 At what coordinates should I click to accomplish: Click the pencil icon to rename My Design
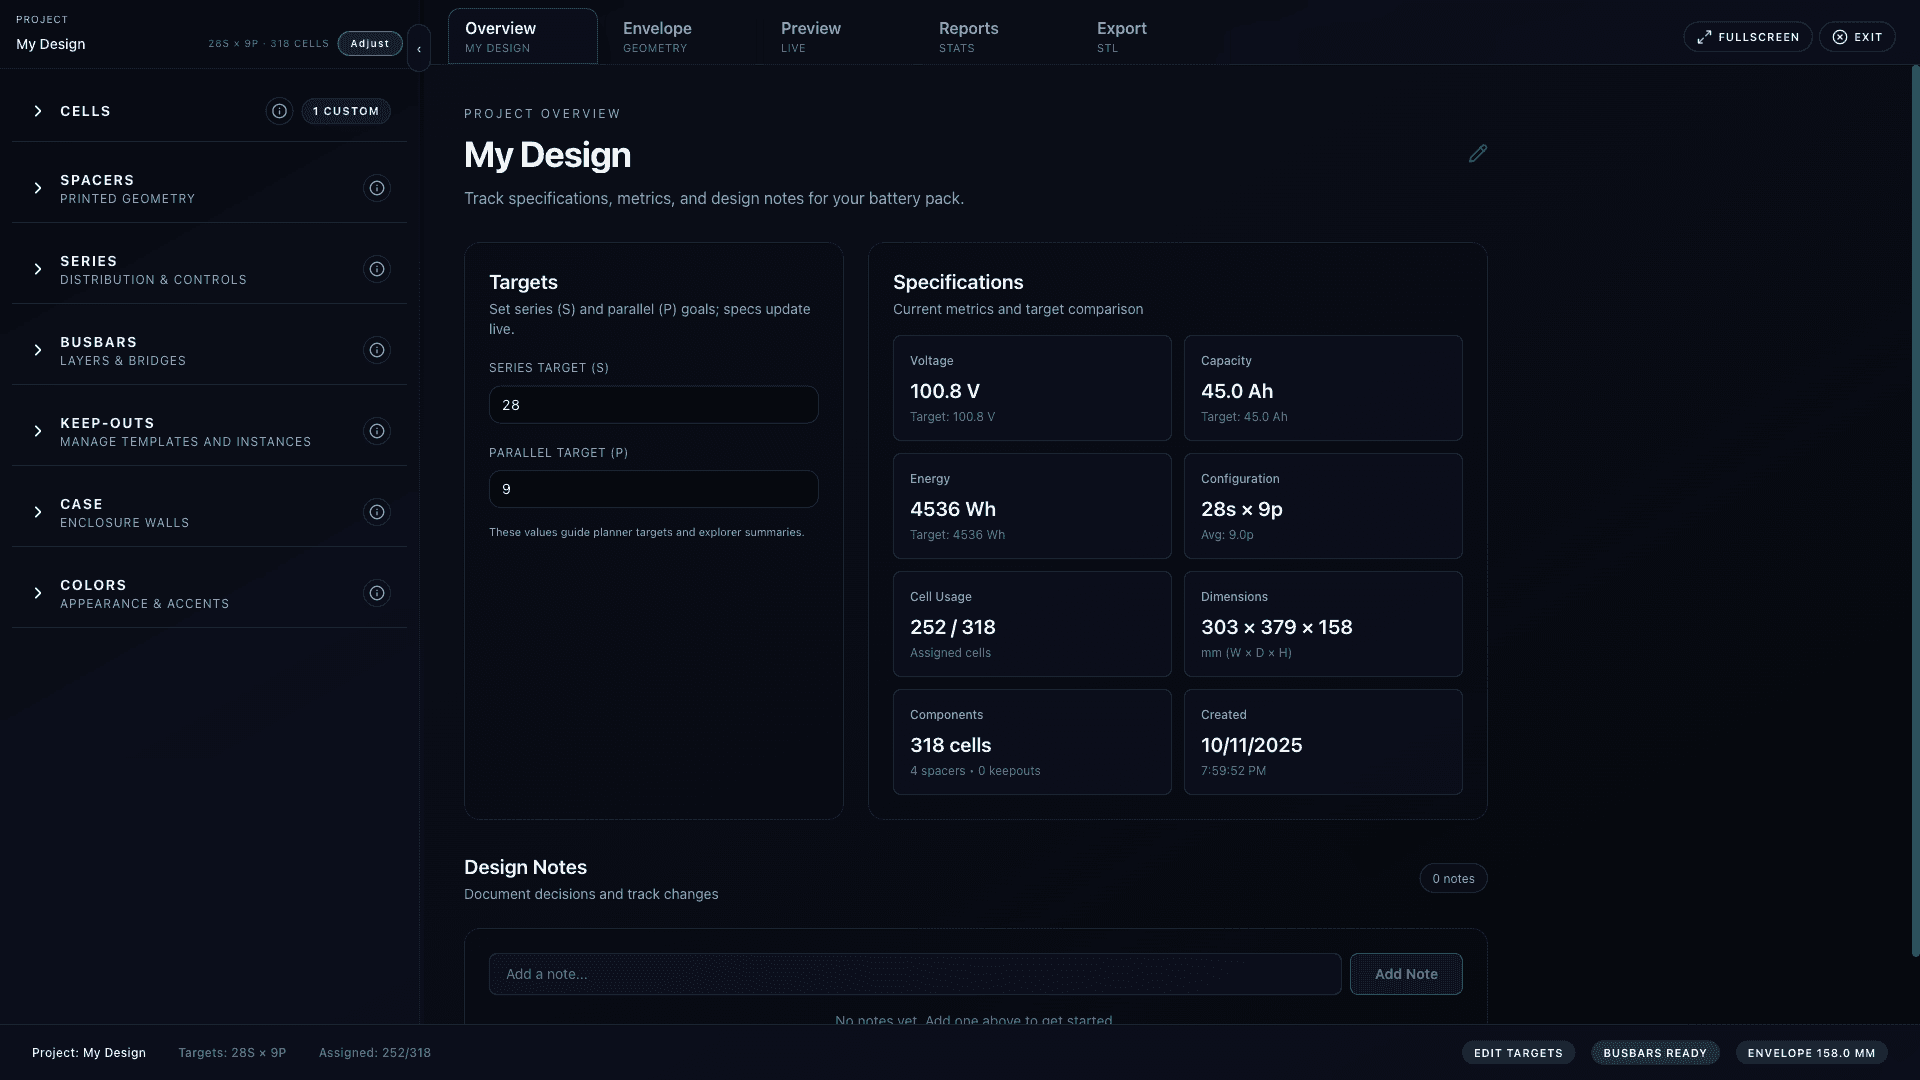tap(1478, 153)
